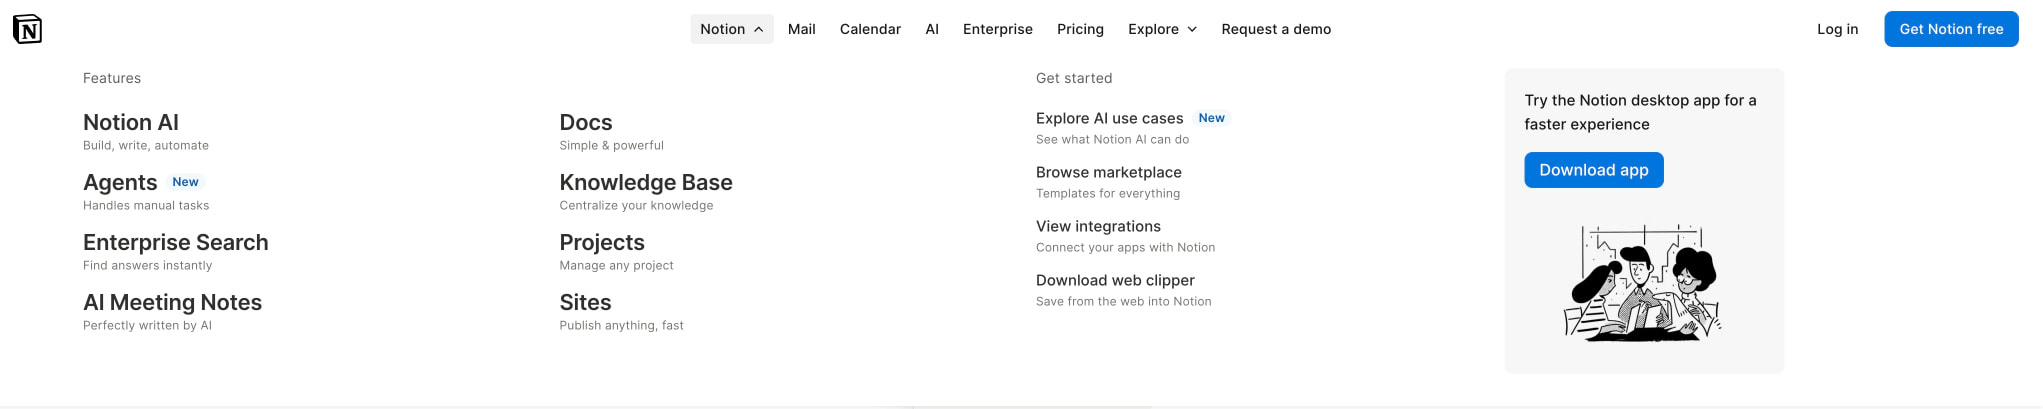This screenshot has height=409, width=2043.
Task: Select Download web clipper
Action: (1115, 280)
